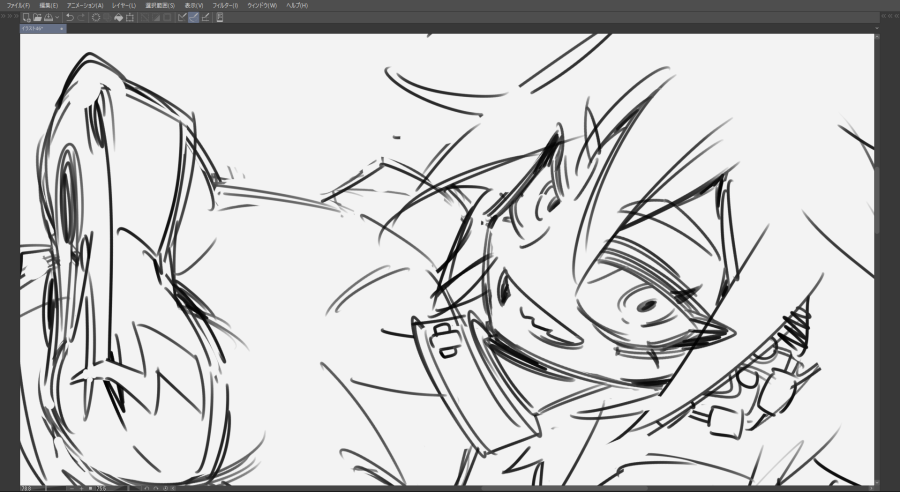
Task: Open the アニメーション(A) menu
Action: (85, 5)
